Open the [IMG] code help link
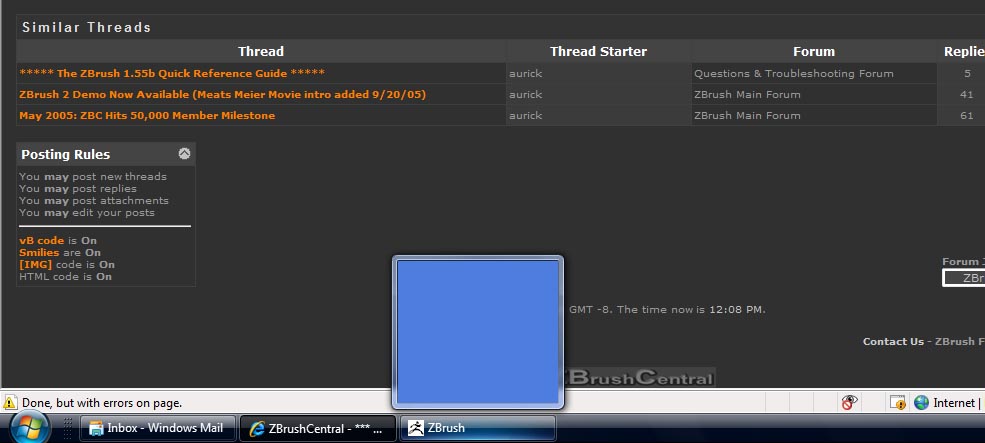 coord(36,265)
